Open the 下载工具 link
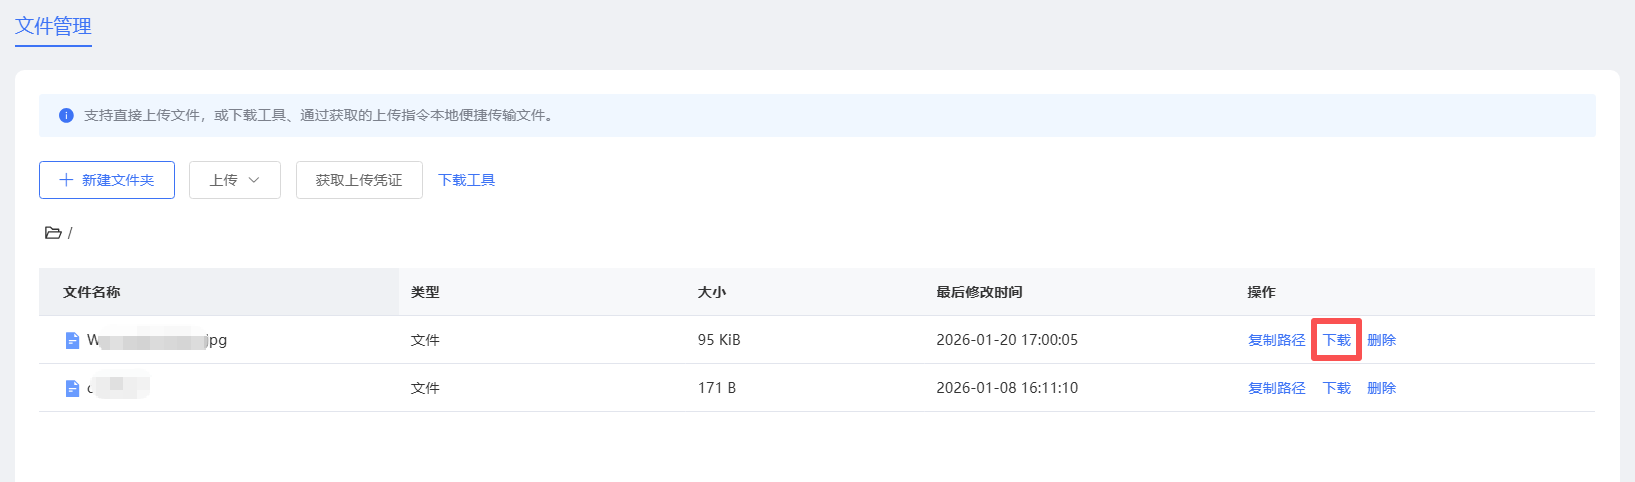 (x=466, y=180)
